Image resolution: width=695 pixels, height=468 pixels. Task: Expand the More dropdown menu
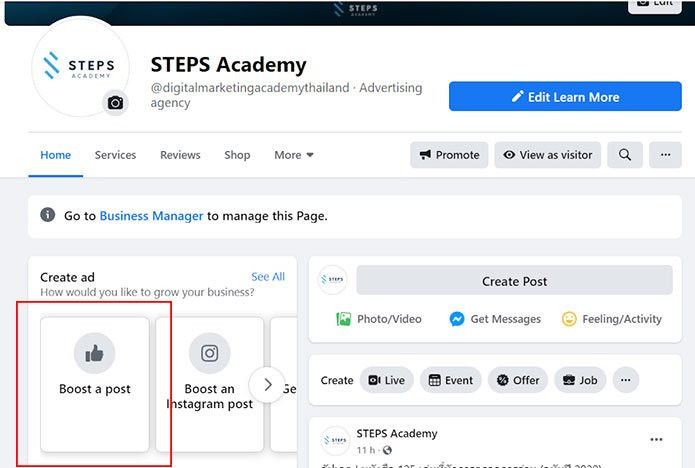tap(294, 155)
